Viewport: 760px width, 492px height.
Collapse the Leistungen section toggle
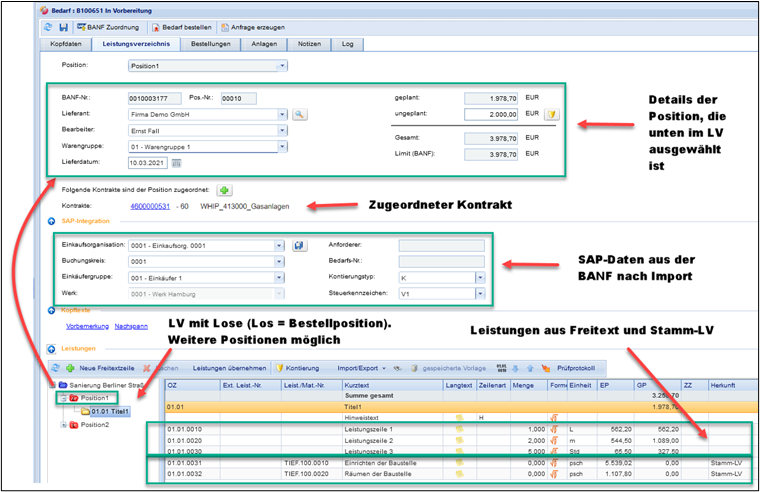tap(50, 348)
